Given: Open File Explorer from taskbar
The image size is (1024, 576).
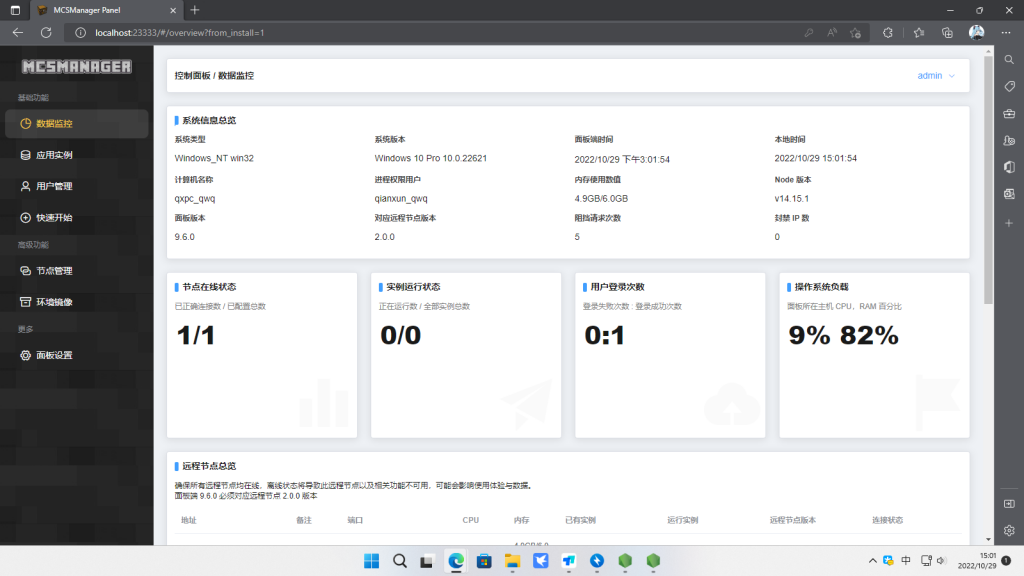Looking at the screenshot, I should pos(512,561).
